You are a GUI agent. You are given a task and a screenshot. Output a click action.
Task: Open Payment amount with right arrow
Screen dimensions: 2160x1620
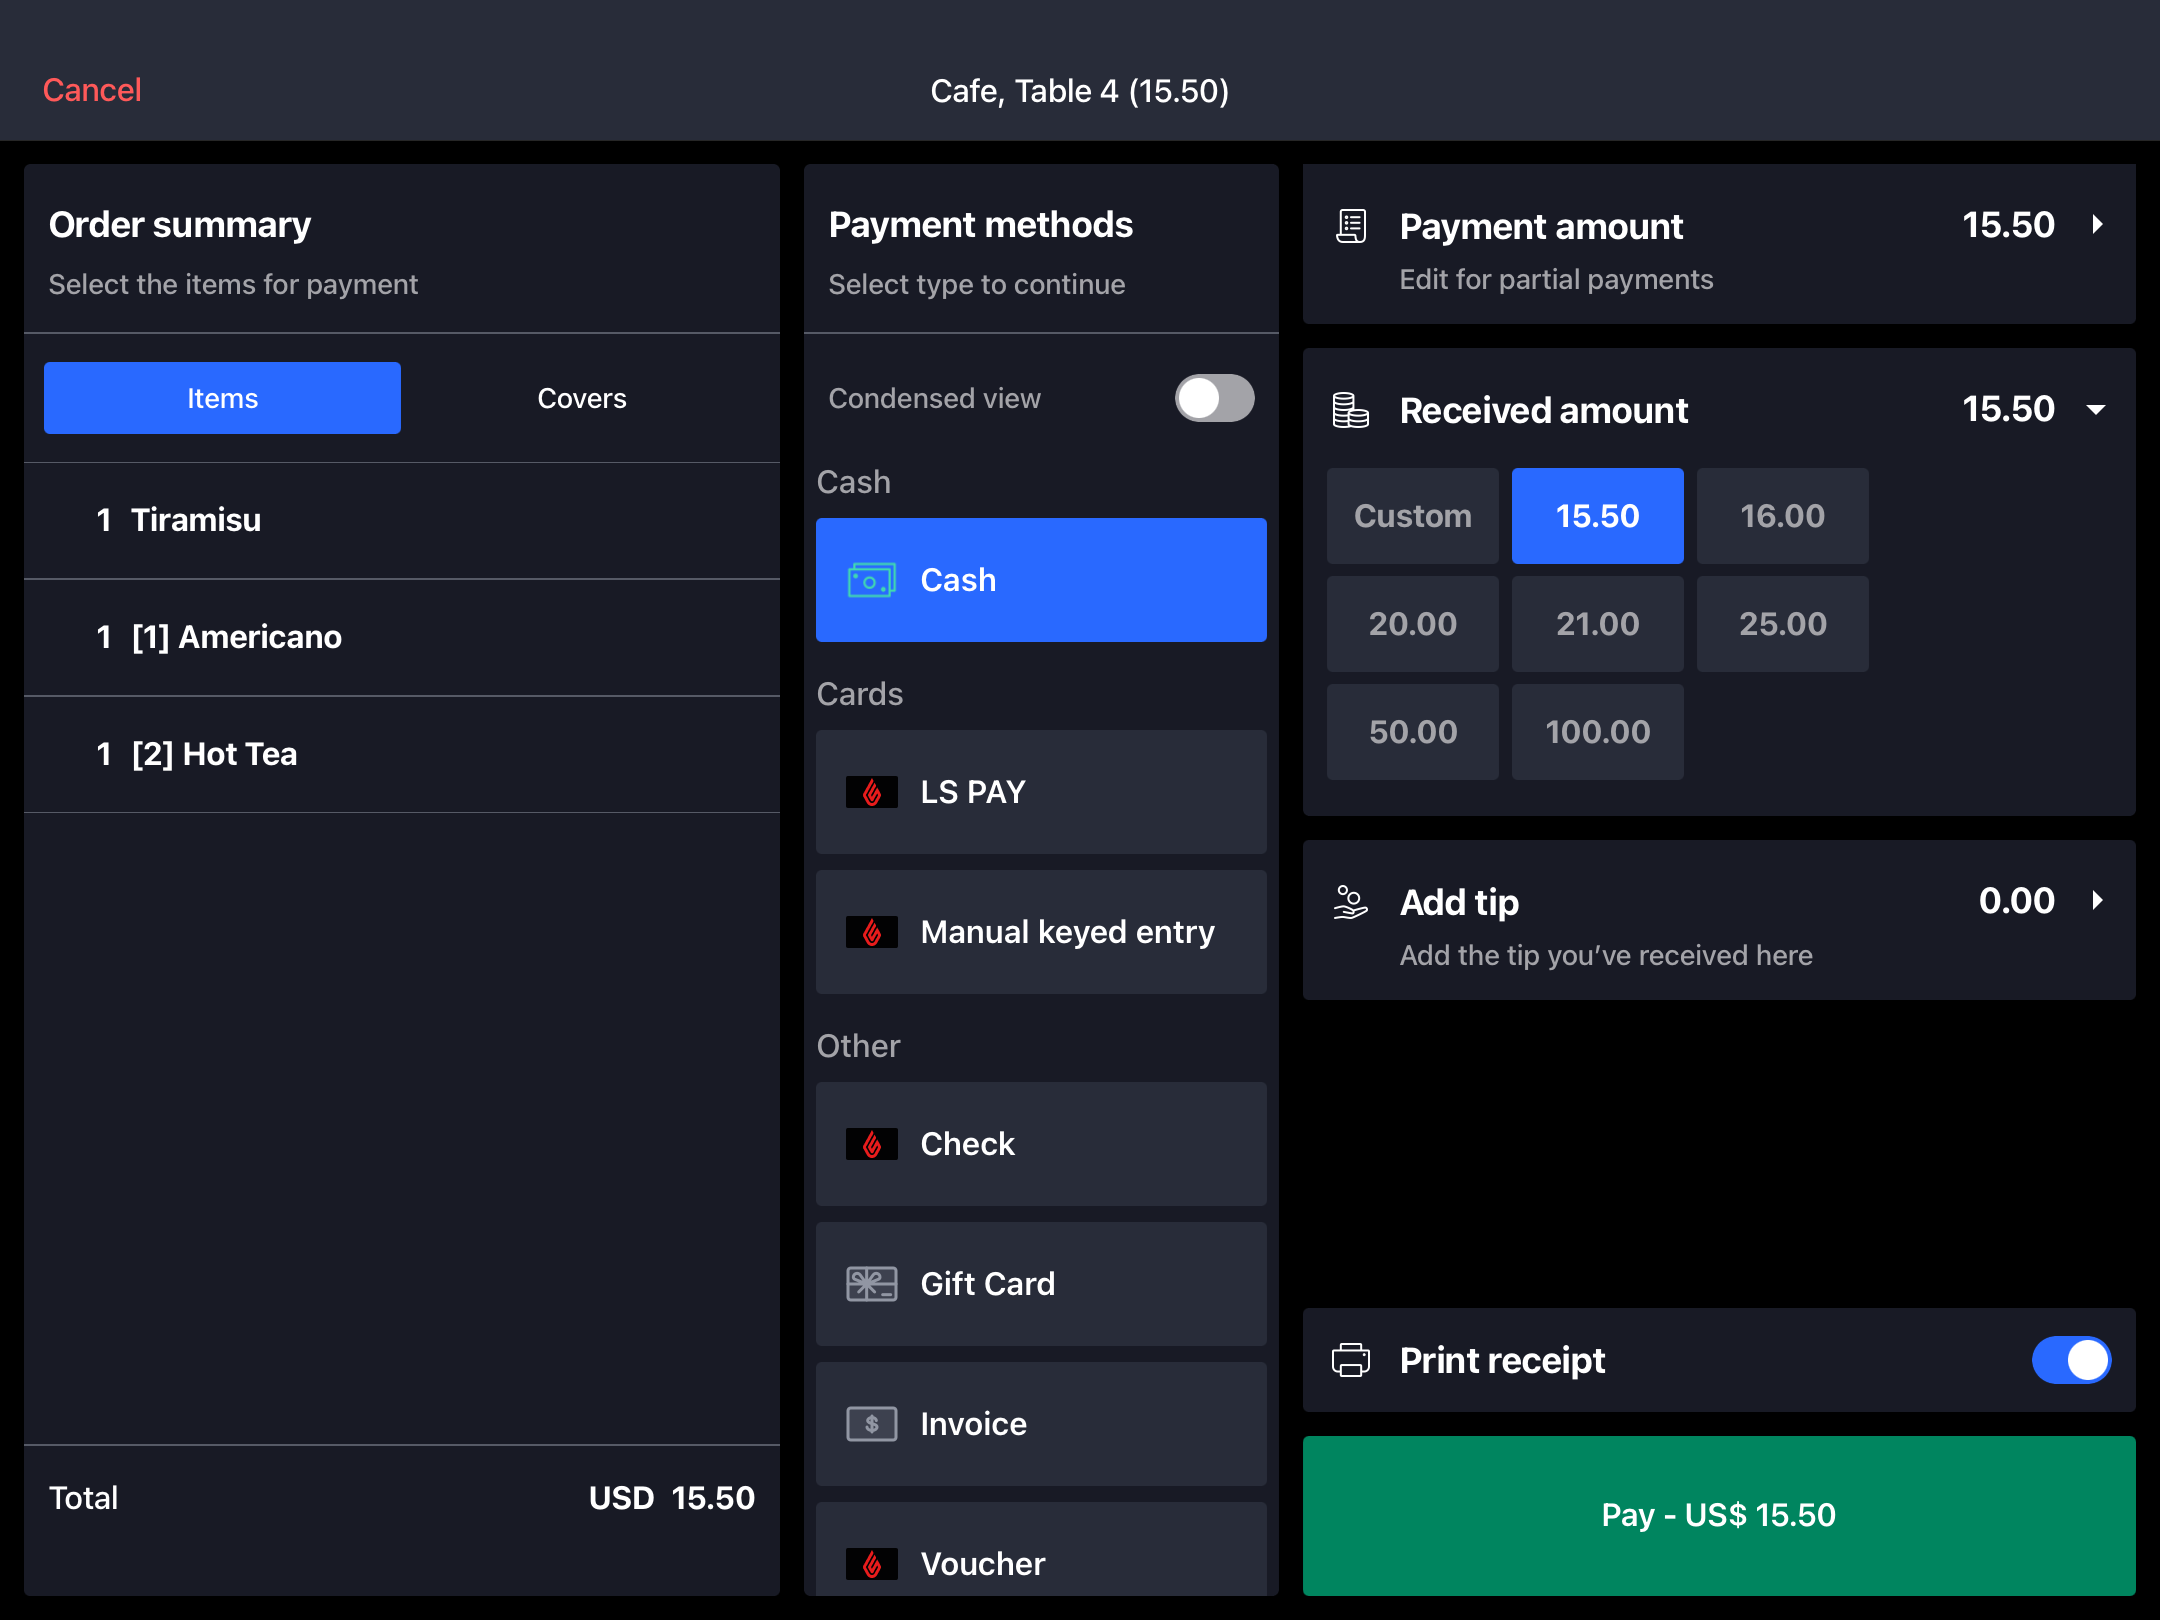pos(2097,225)
